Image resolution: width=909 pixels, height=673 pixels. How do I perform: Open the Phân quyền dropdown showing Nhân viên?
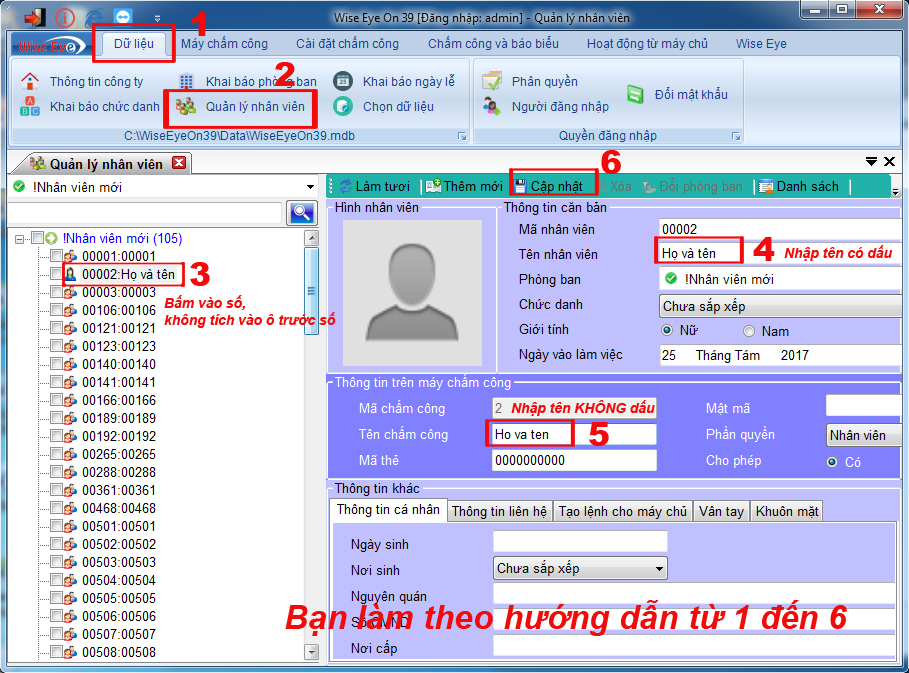[864, 435]
